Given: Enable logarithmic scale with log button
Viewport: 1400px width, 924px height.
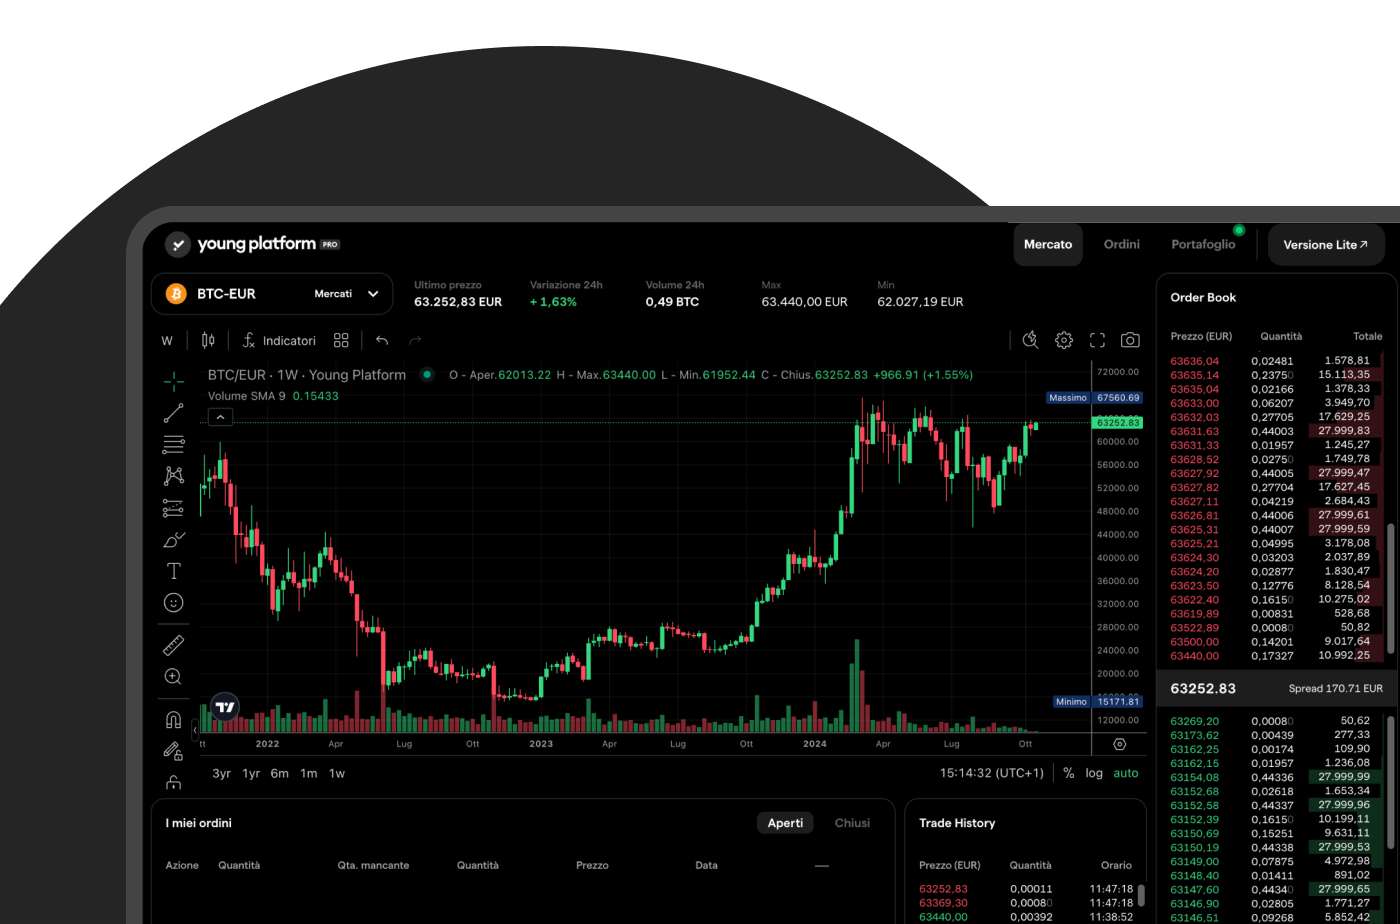Looking at the screenshot, I should click(1094, 772).
